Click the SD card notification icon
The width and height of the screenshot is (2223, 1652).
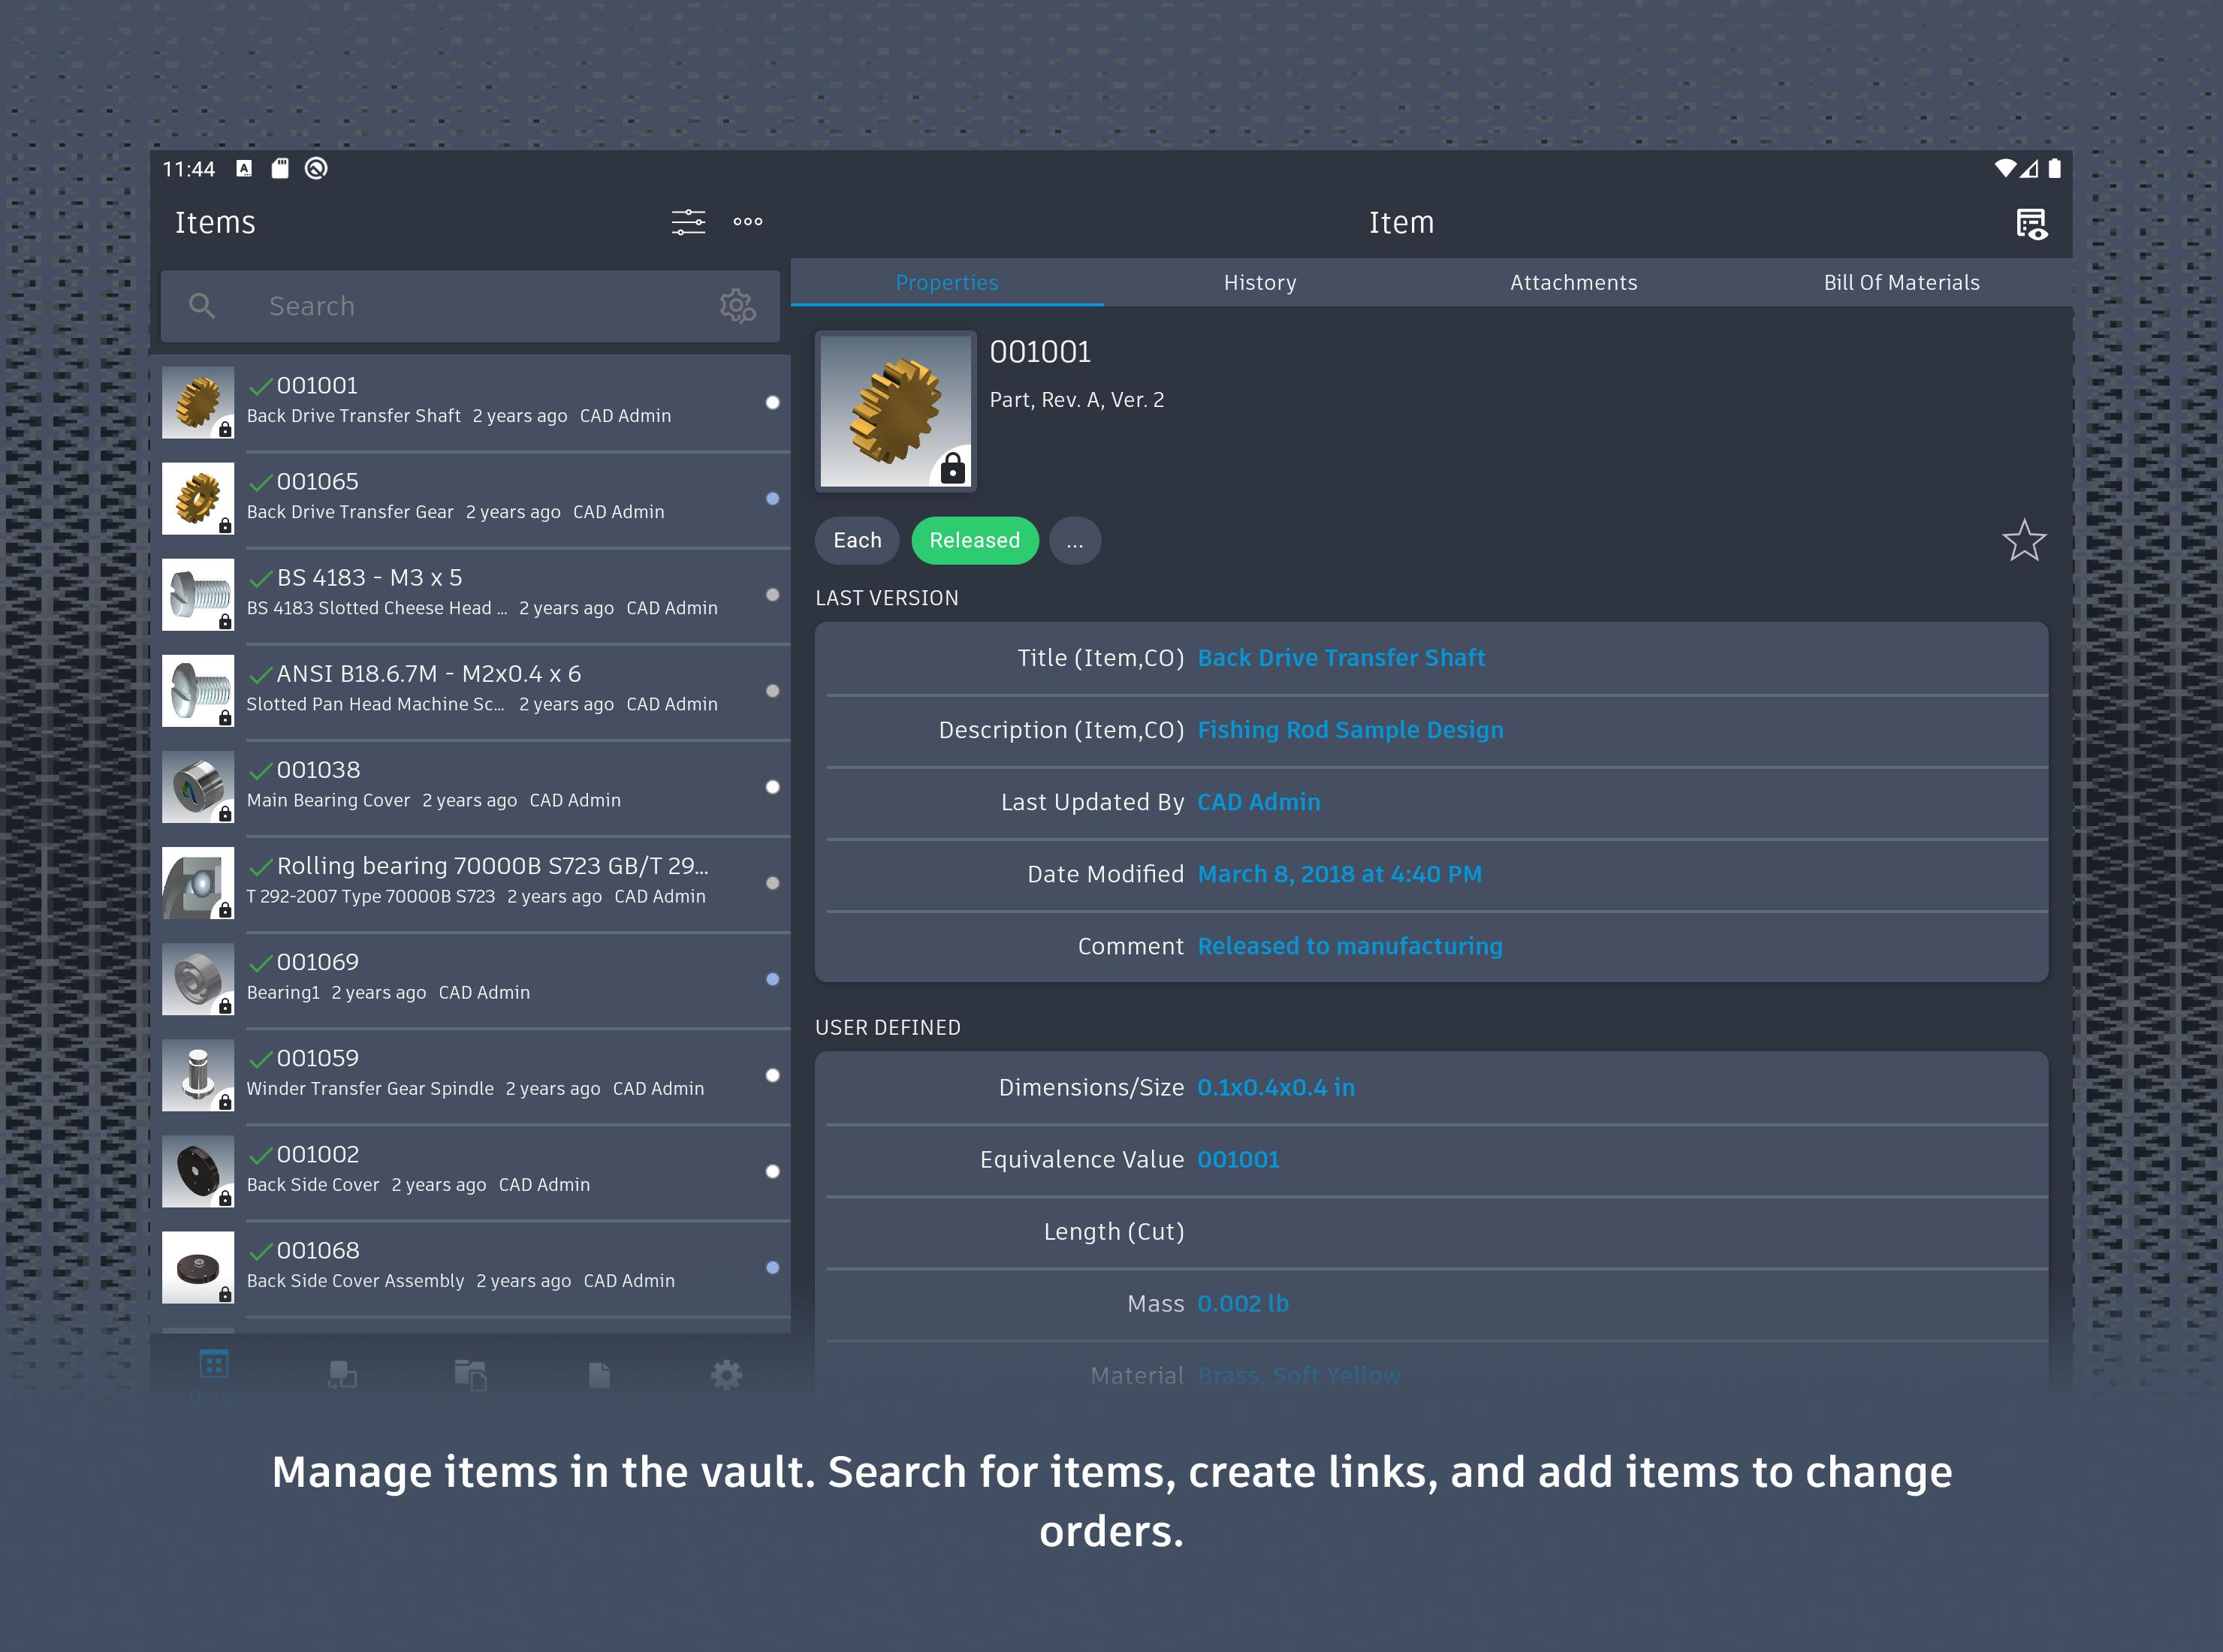coord(280,168)
